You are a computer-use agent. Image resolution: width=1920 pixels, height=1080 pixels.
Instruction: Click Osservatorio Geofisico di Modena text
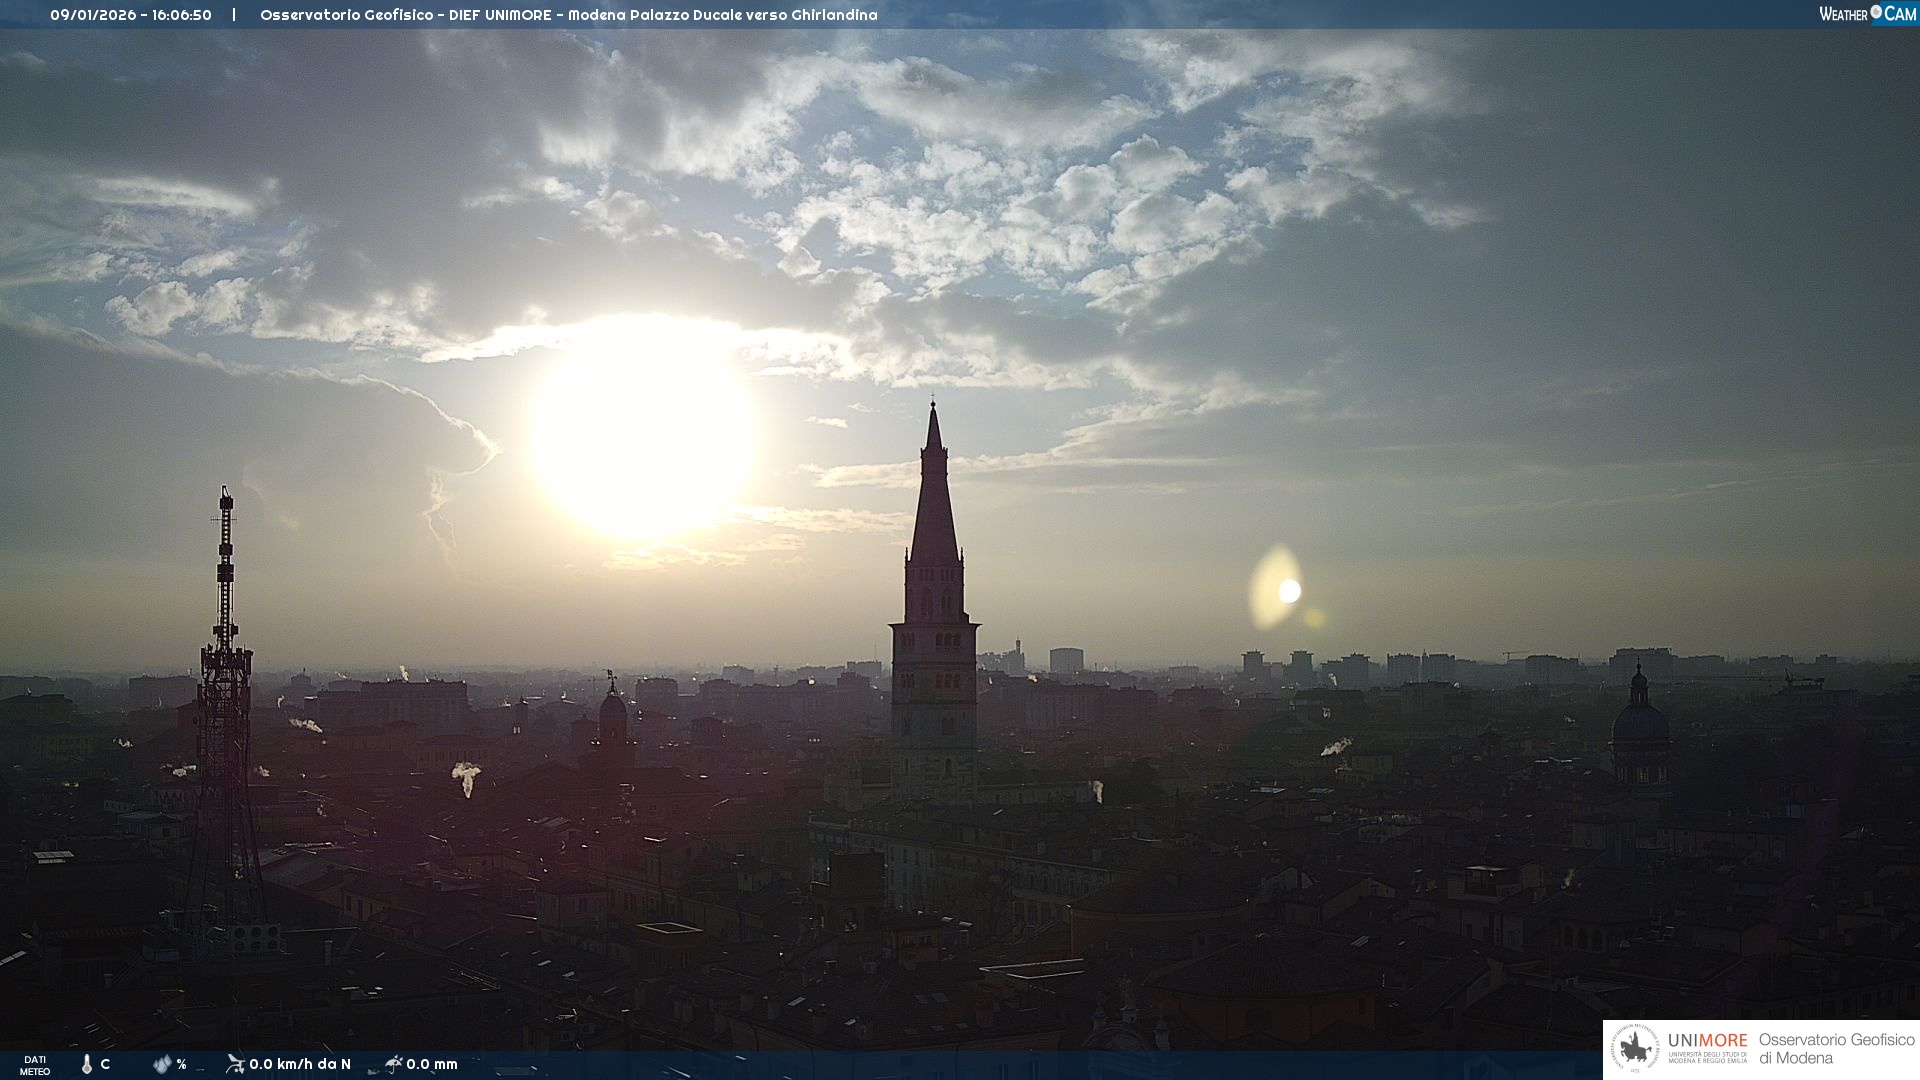point(1836,1048)
